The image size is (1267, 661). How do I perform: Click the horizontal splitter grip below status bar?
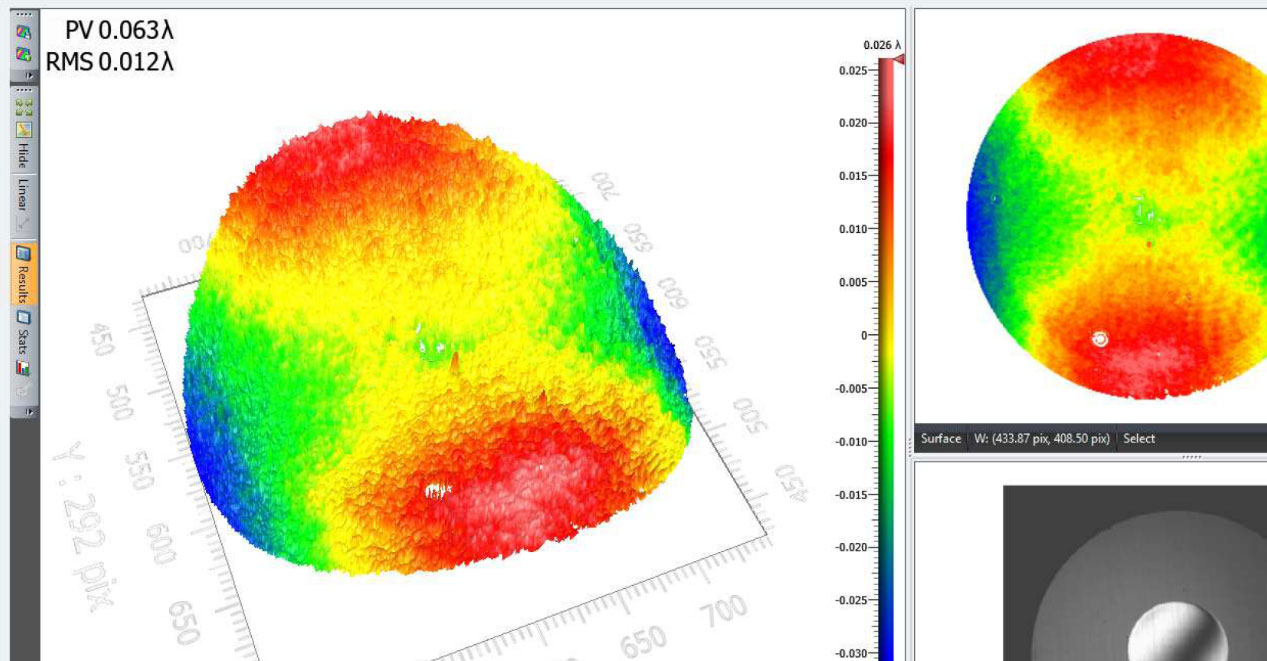coord(1190,456)
